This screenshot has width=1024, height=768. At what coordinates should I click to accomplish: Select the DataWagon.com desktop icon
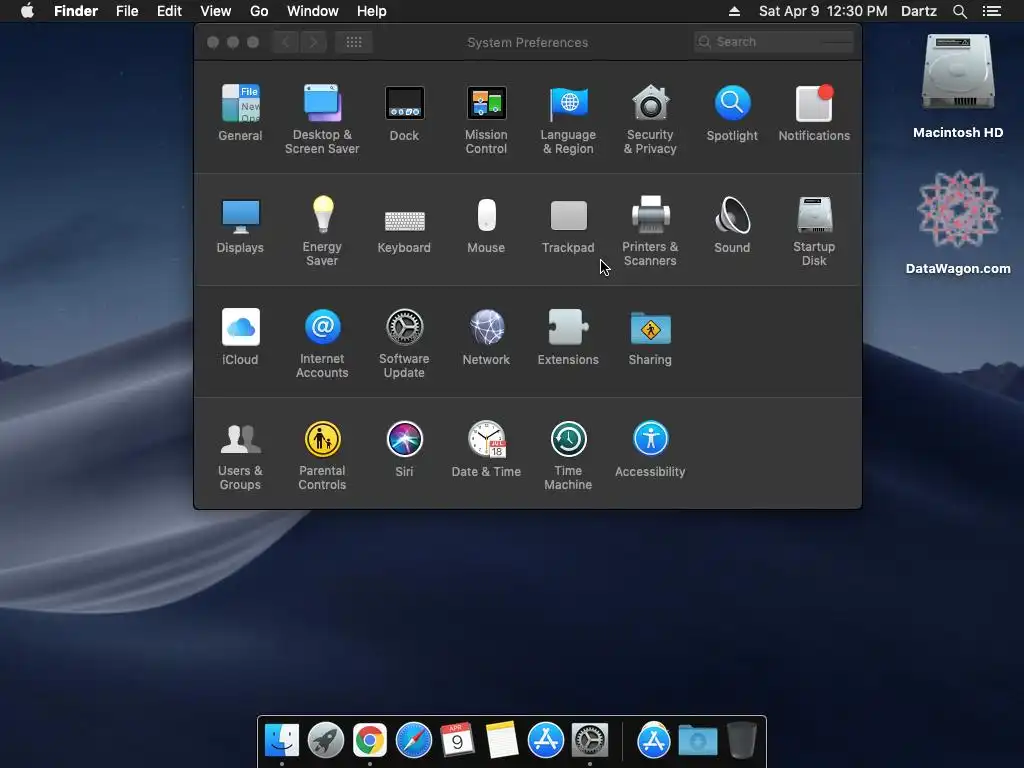(x=958, y=222)
